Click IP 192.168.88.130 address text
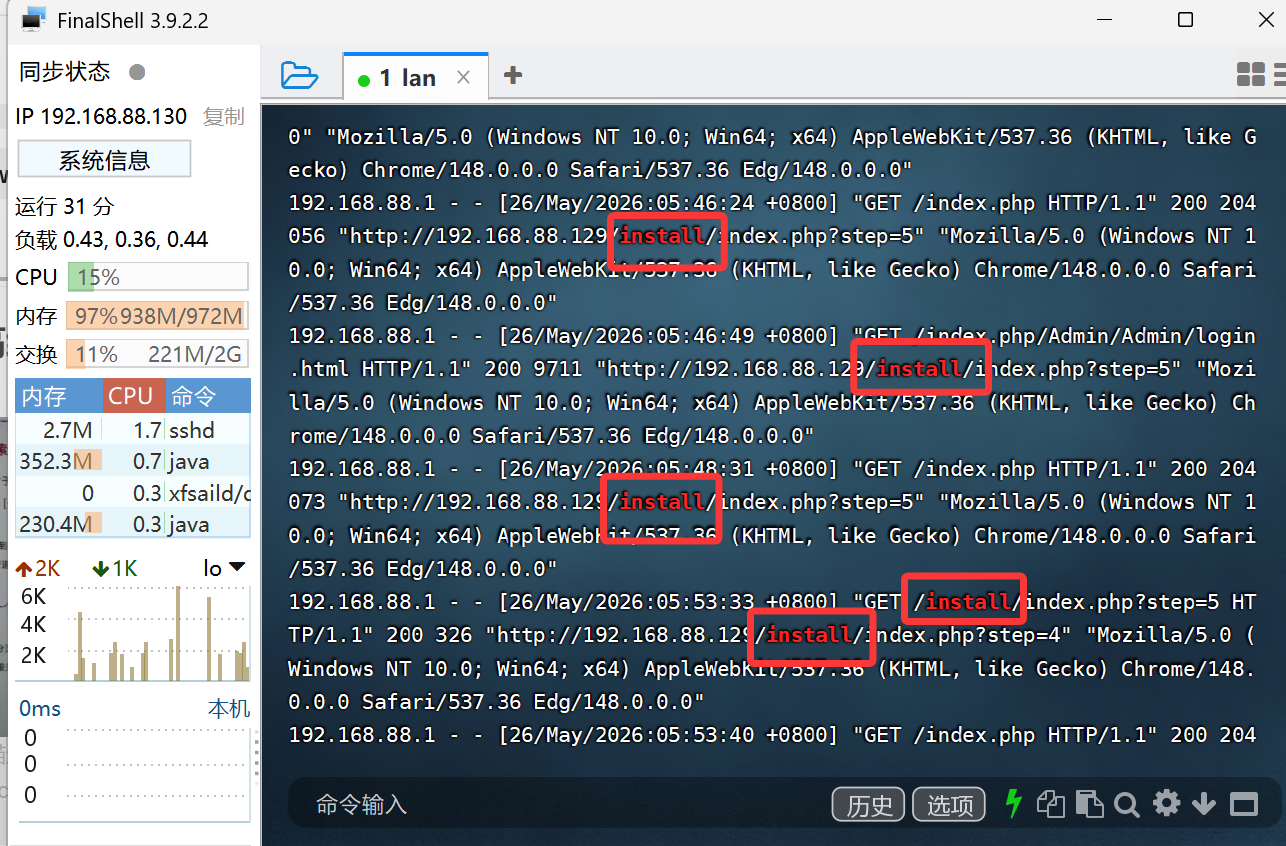 [102, 116]
